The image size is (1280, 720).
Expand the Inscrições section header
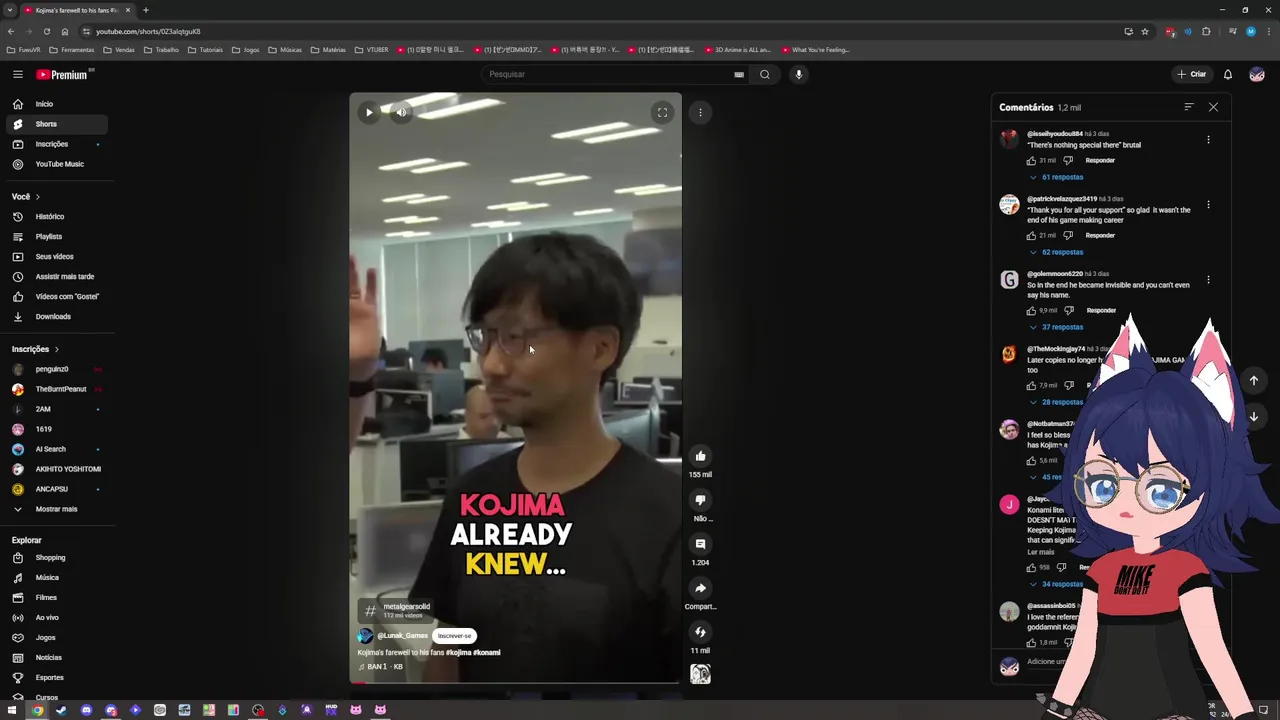pyautogui.click(x=36, y=349)
